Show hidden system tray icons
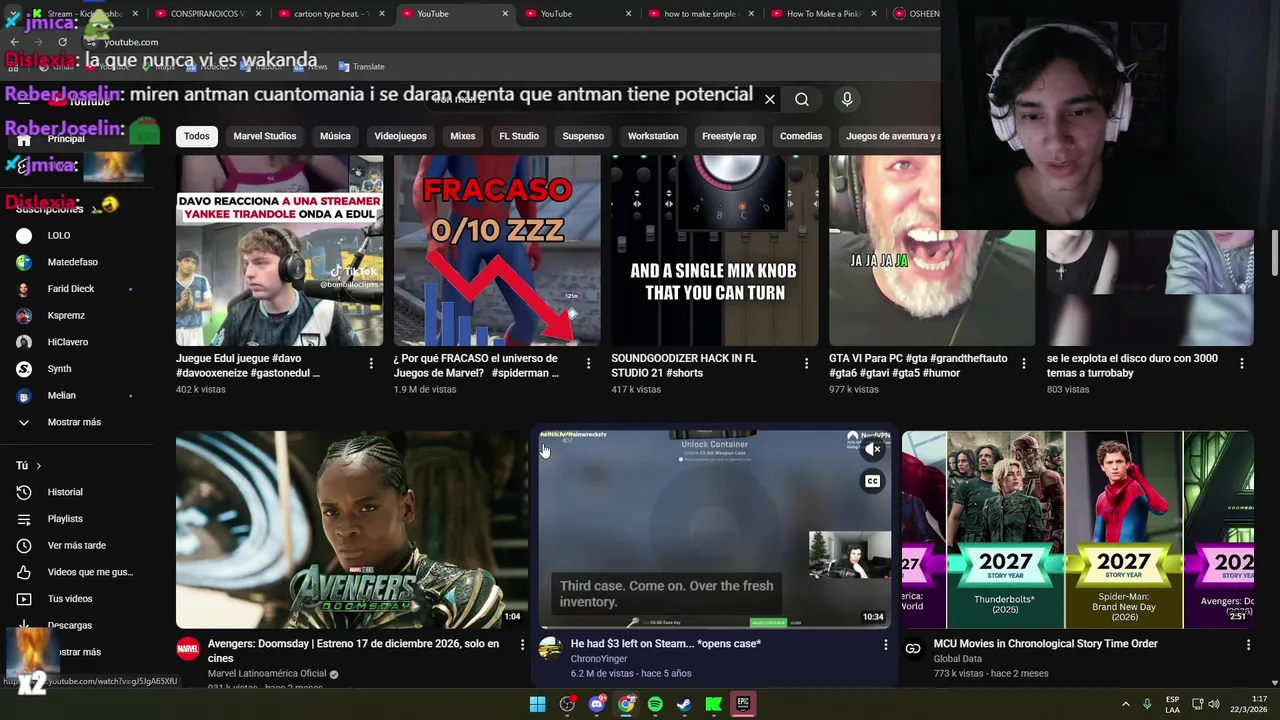 (1125, 704)
